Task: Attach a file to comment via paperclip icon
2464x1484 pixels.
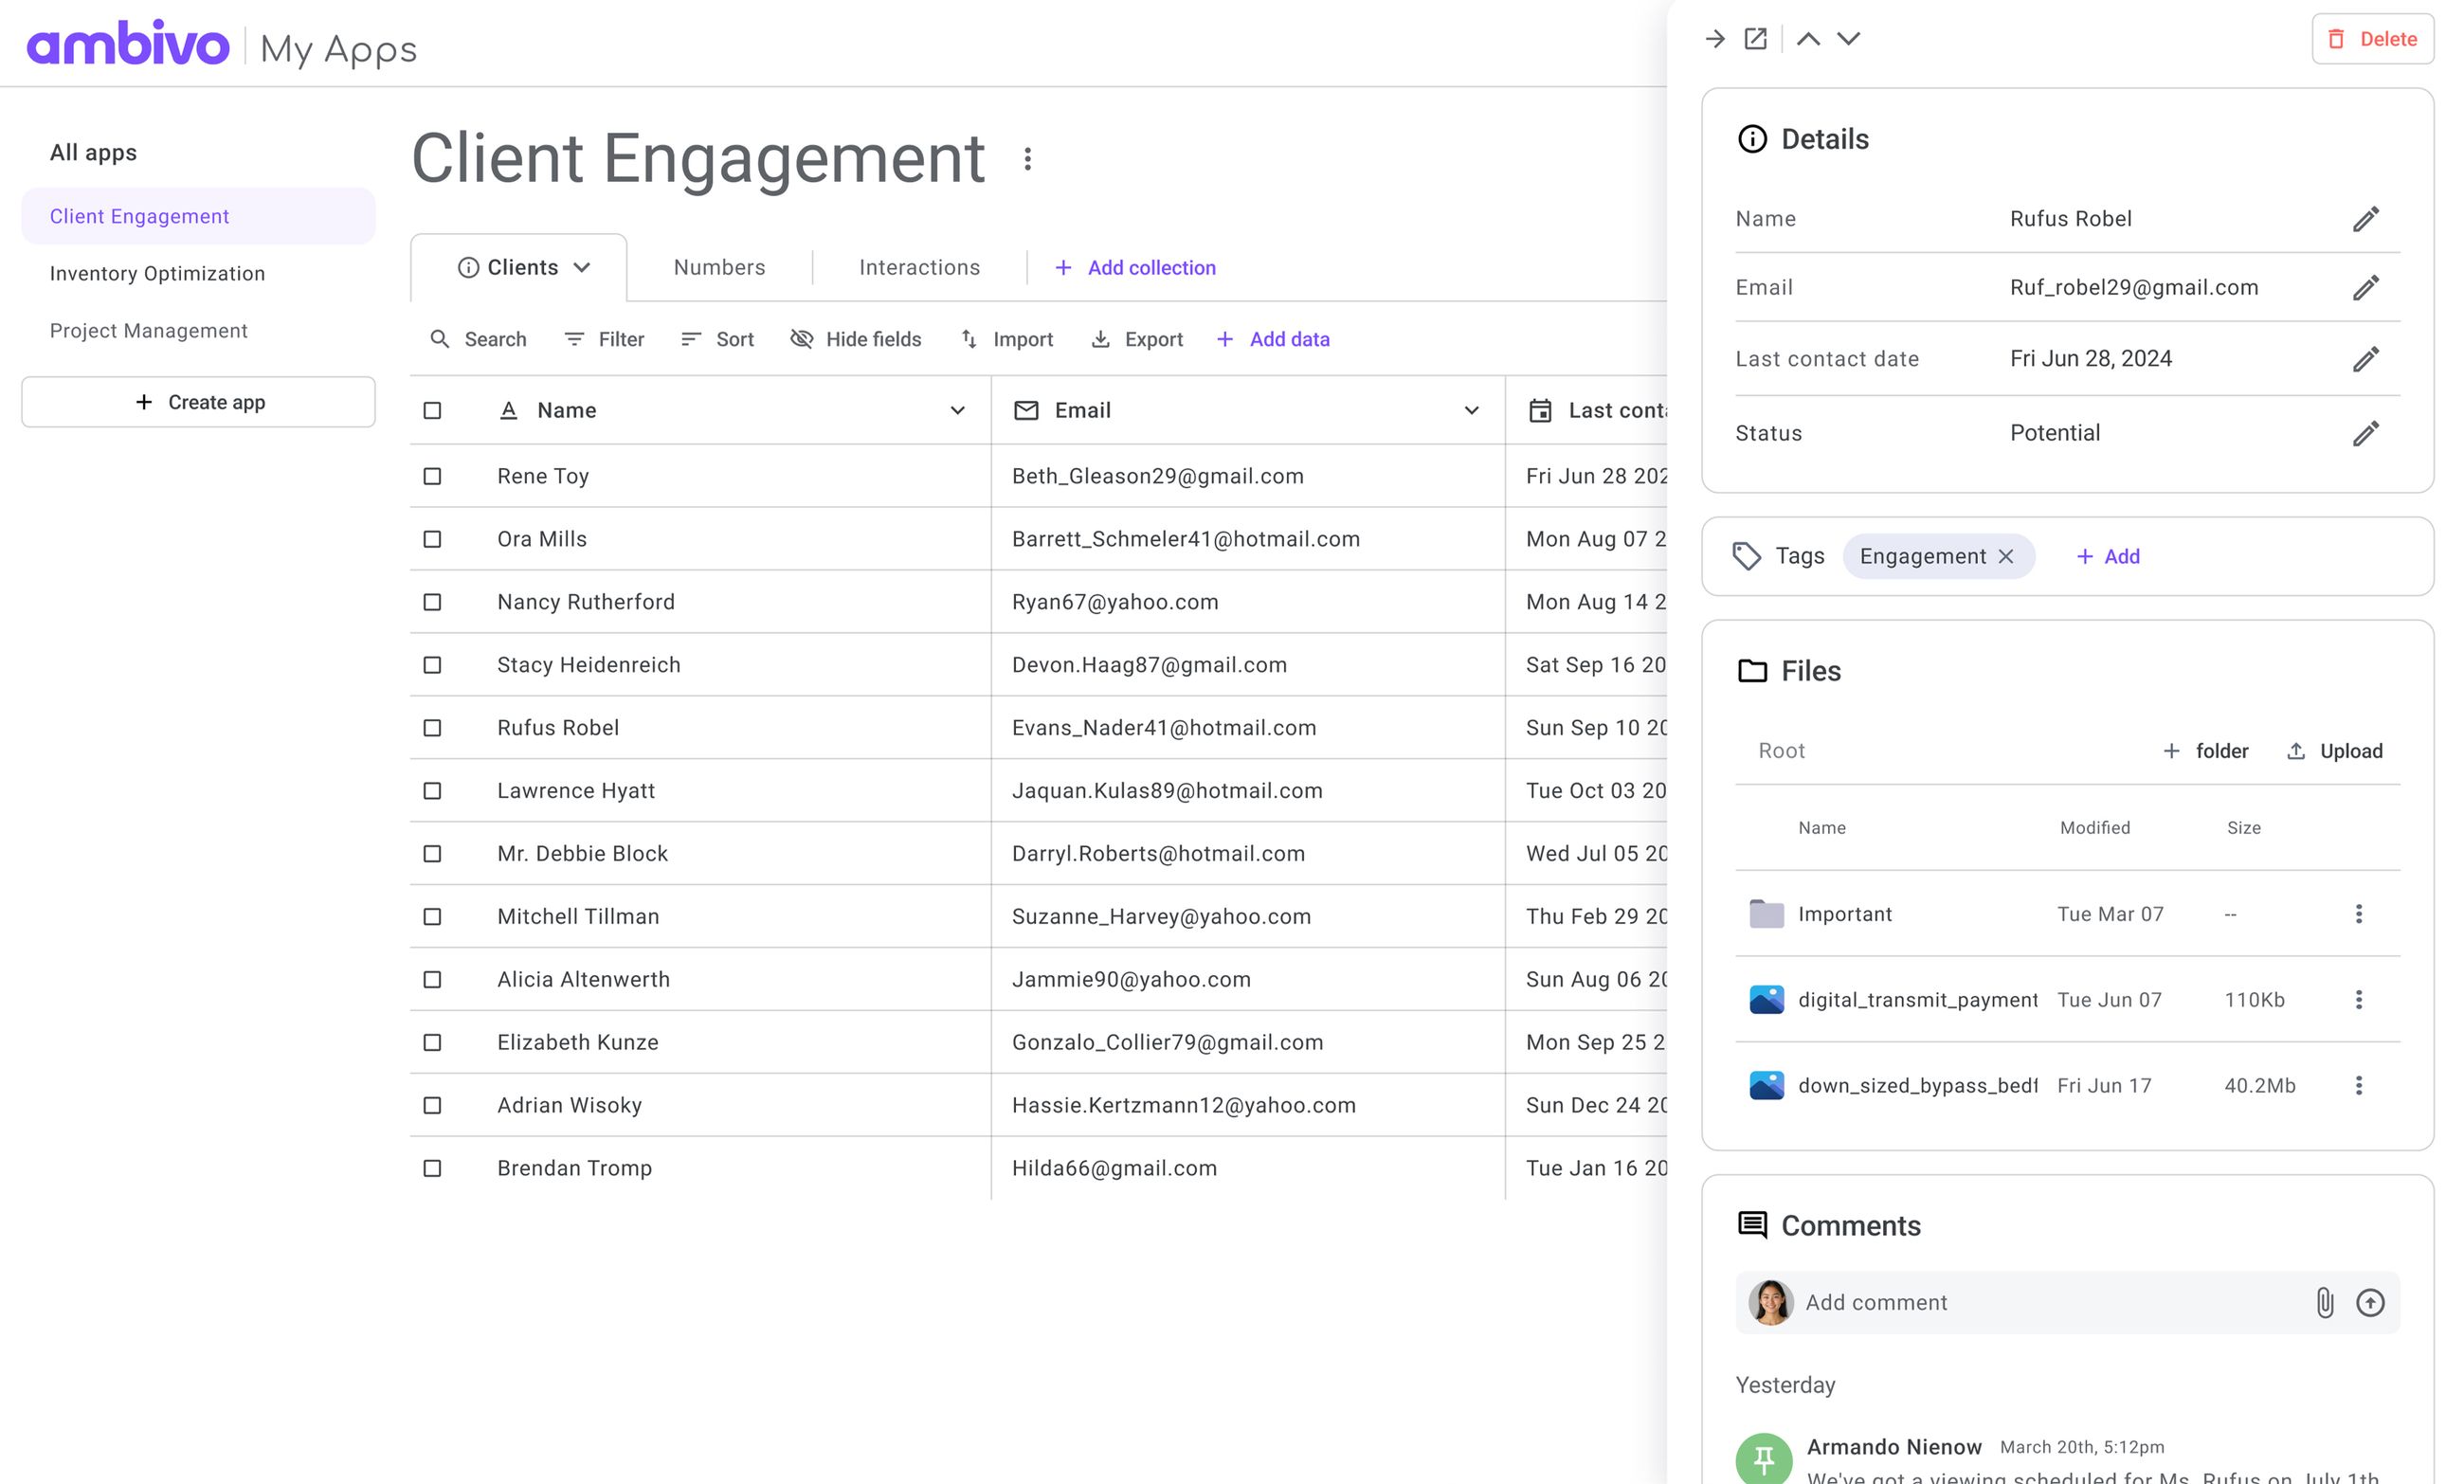Action: click(2324, 1302)
